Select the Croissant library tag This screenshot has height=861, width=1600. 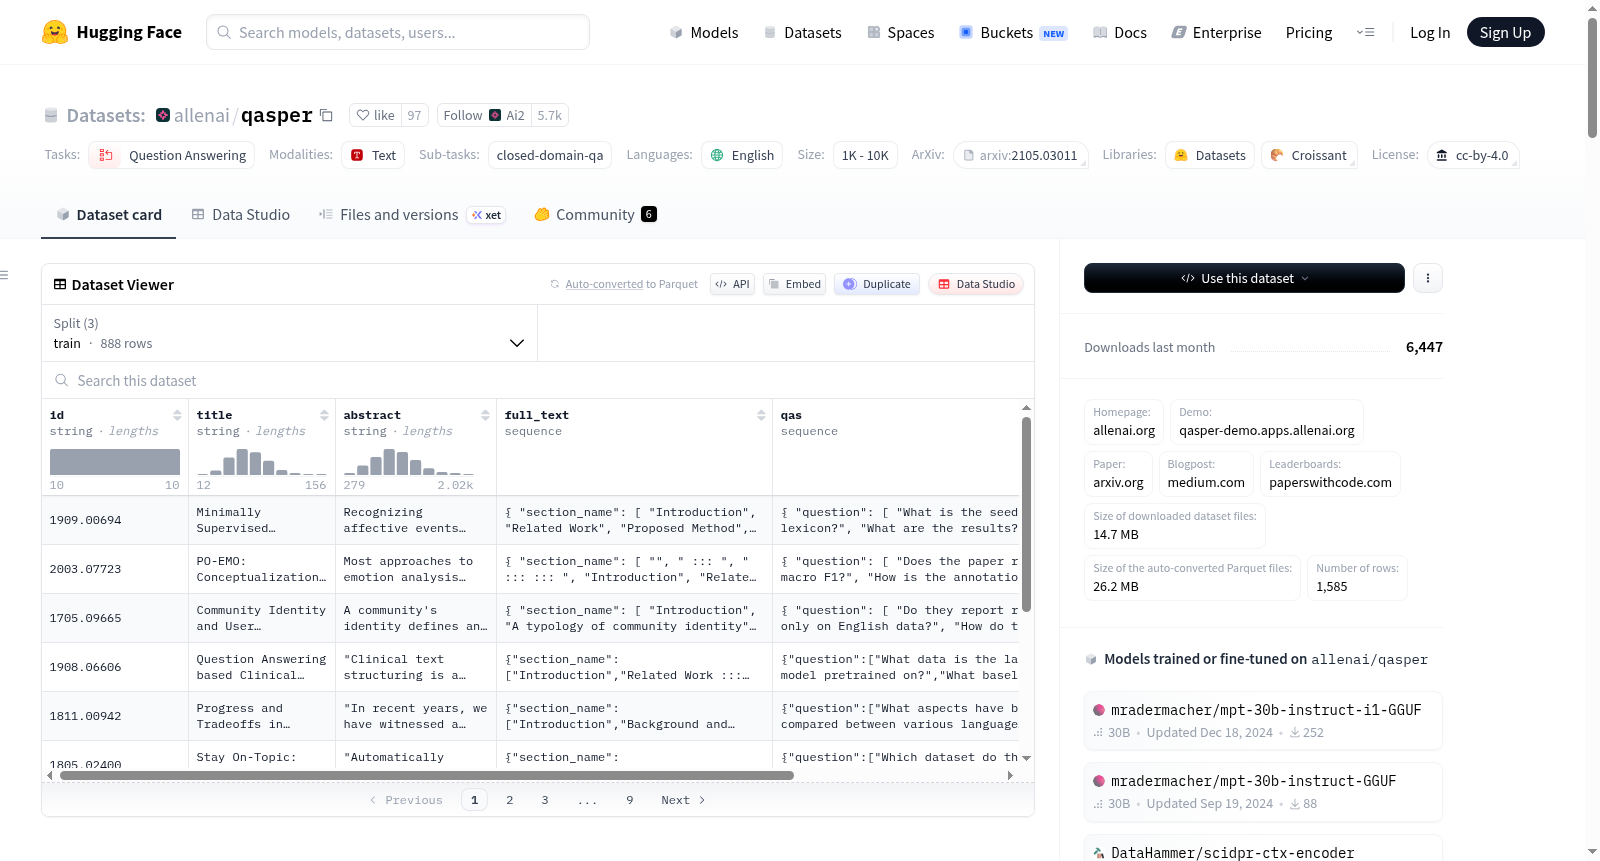pos(1309,155)
